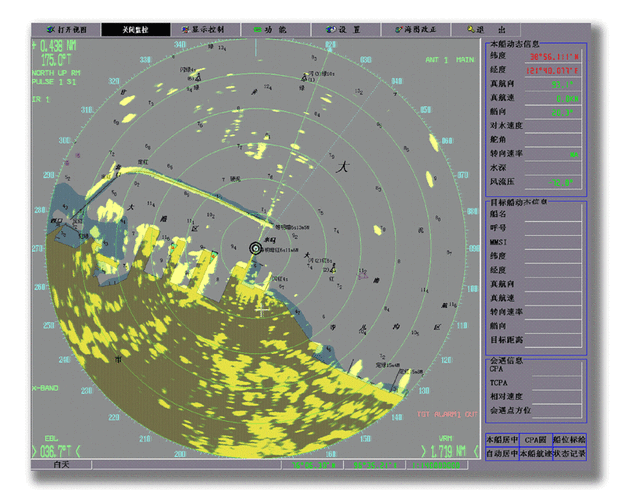This screenshot has width=625, height=500.
Task: Click the 退出 exit icon
Action: coord(472,30)
